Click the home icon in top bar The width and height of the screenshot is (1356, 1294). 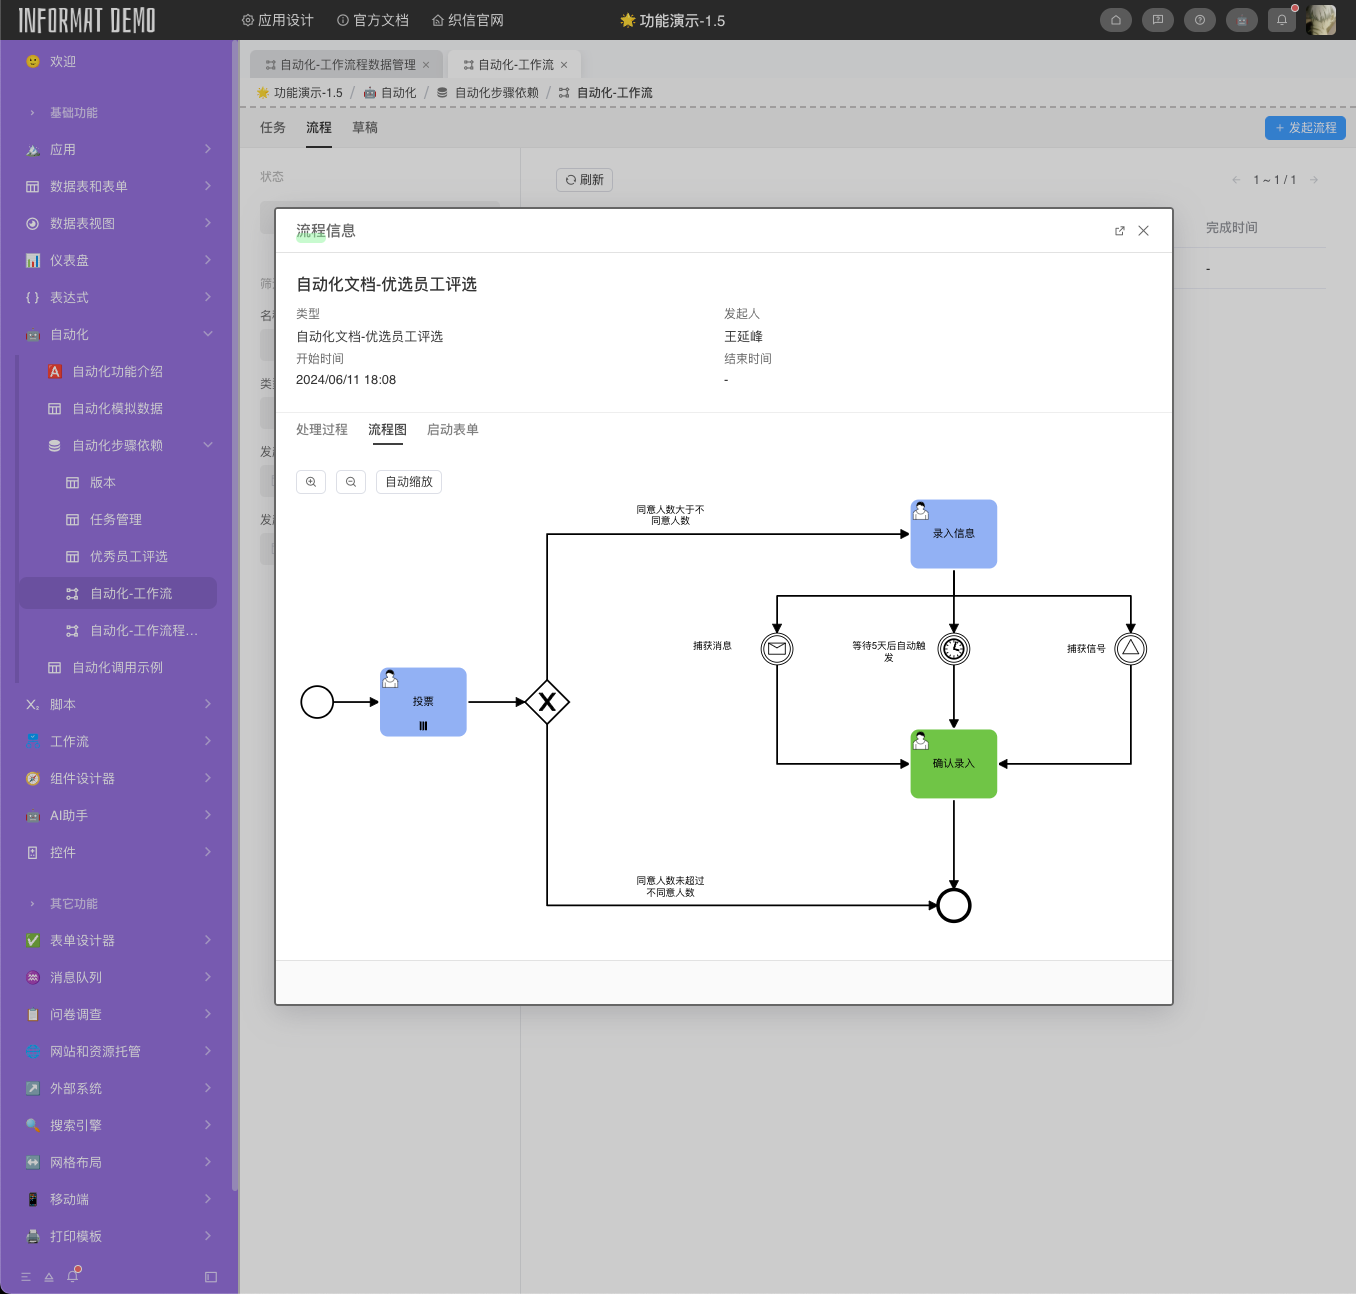1115,20
